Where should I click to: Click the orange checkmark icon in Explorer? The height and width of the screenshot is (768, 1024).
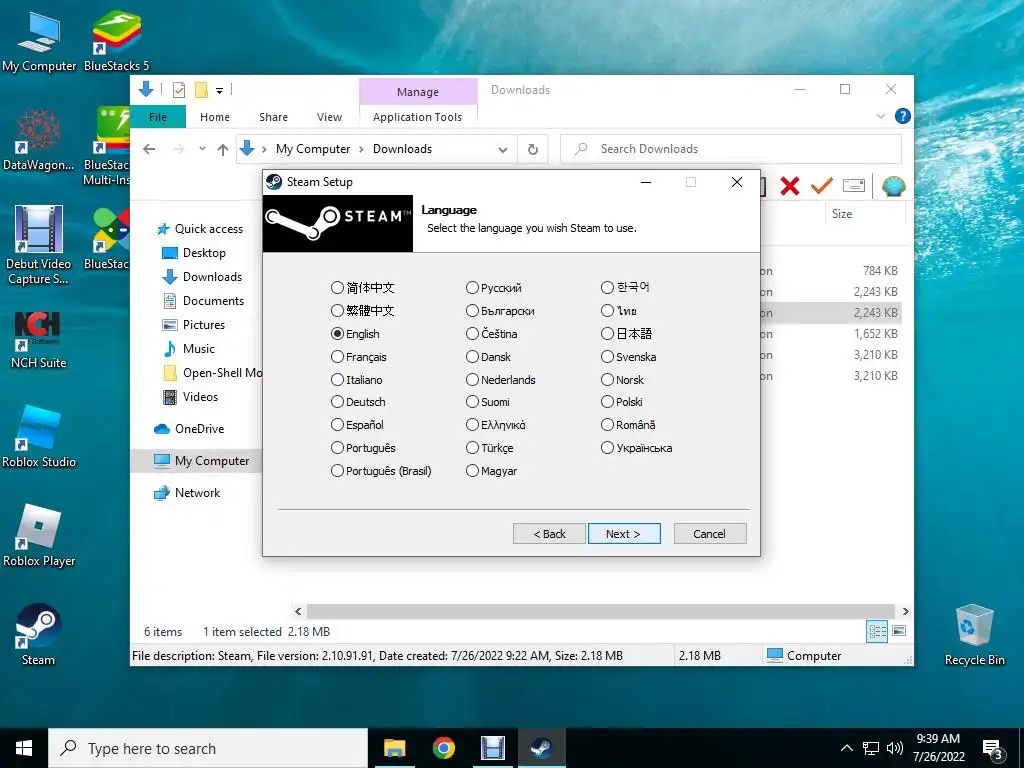coord(821,186)
